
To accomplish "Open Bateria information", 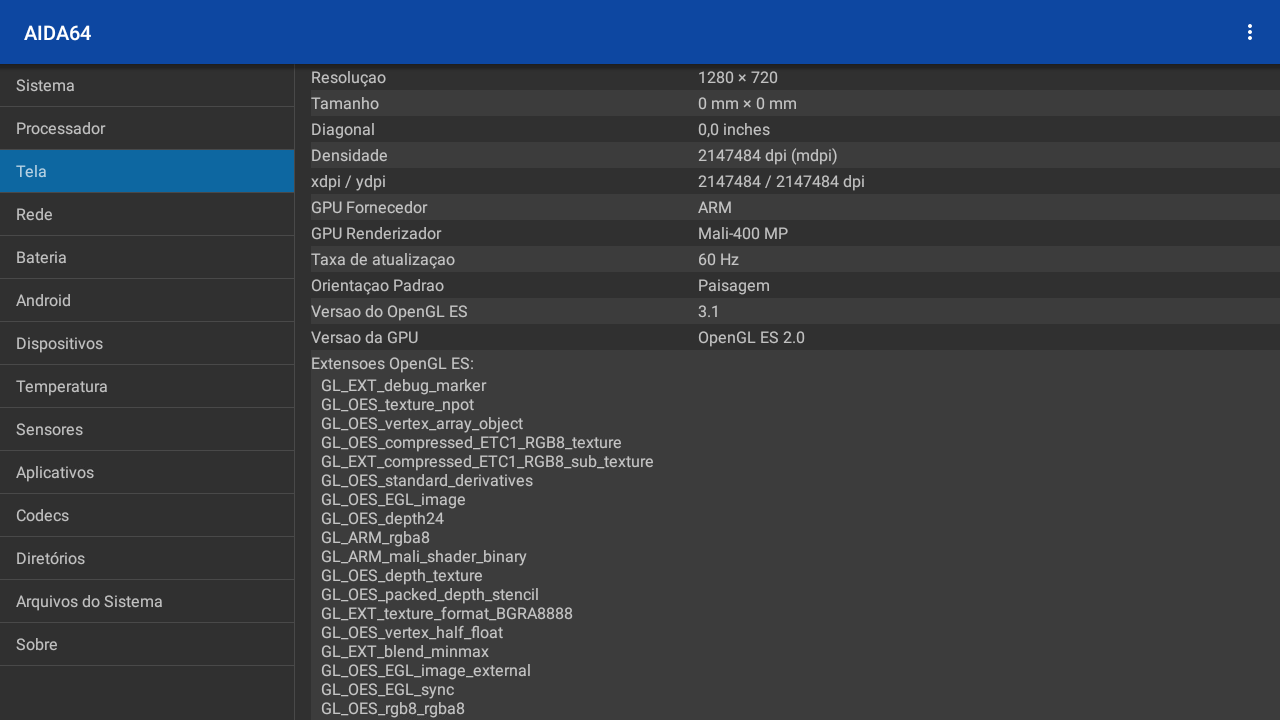I will coord(147,258).
